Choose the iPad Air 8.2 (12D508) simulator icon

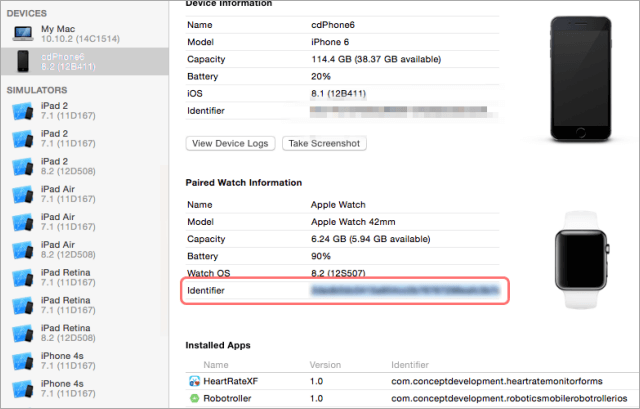(23, 250)
